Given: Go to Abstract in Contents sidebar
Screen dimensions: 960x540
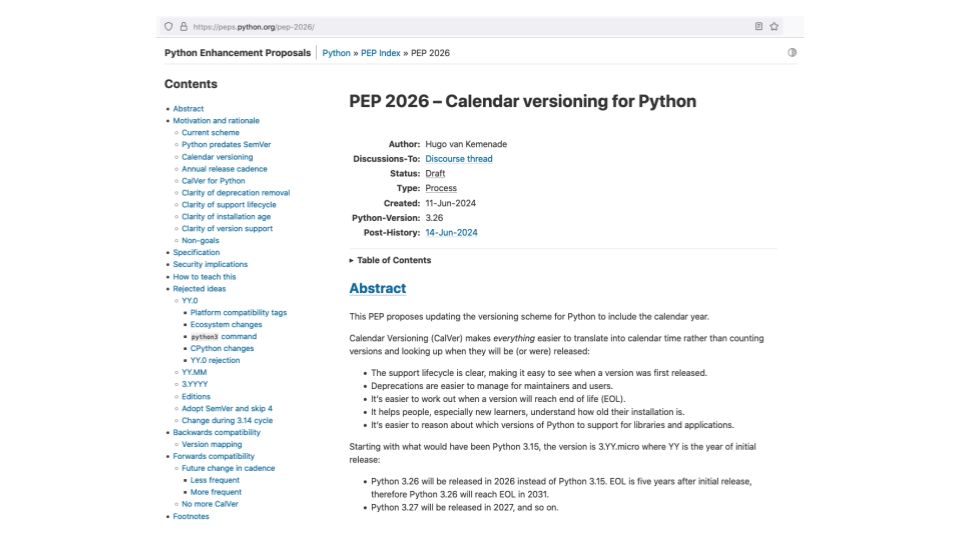Looking at the screenshot, I should pos(188,108).
